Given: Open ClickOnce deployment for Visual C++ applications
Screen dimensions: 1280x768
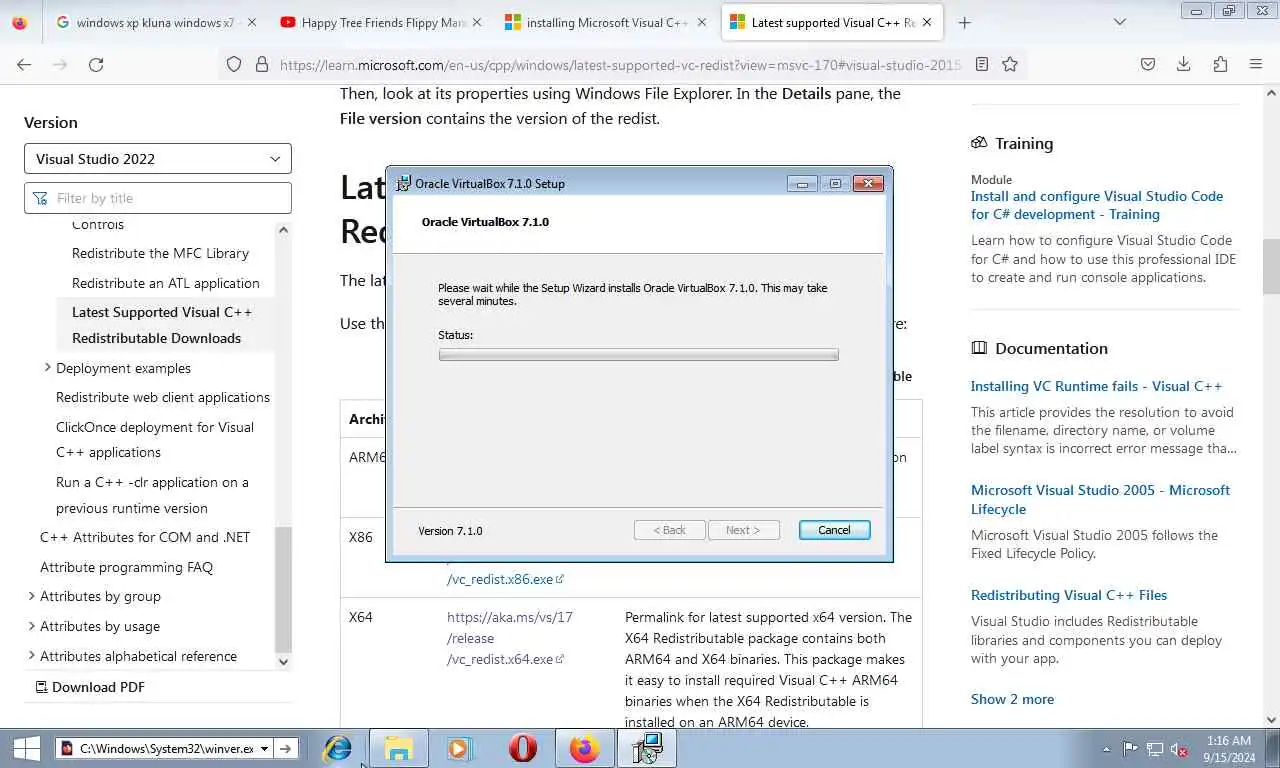Looking at the screenshot, I should [155, 439].
